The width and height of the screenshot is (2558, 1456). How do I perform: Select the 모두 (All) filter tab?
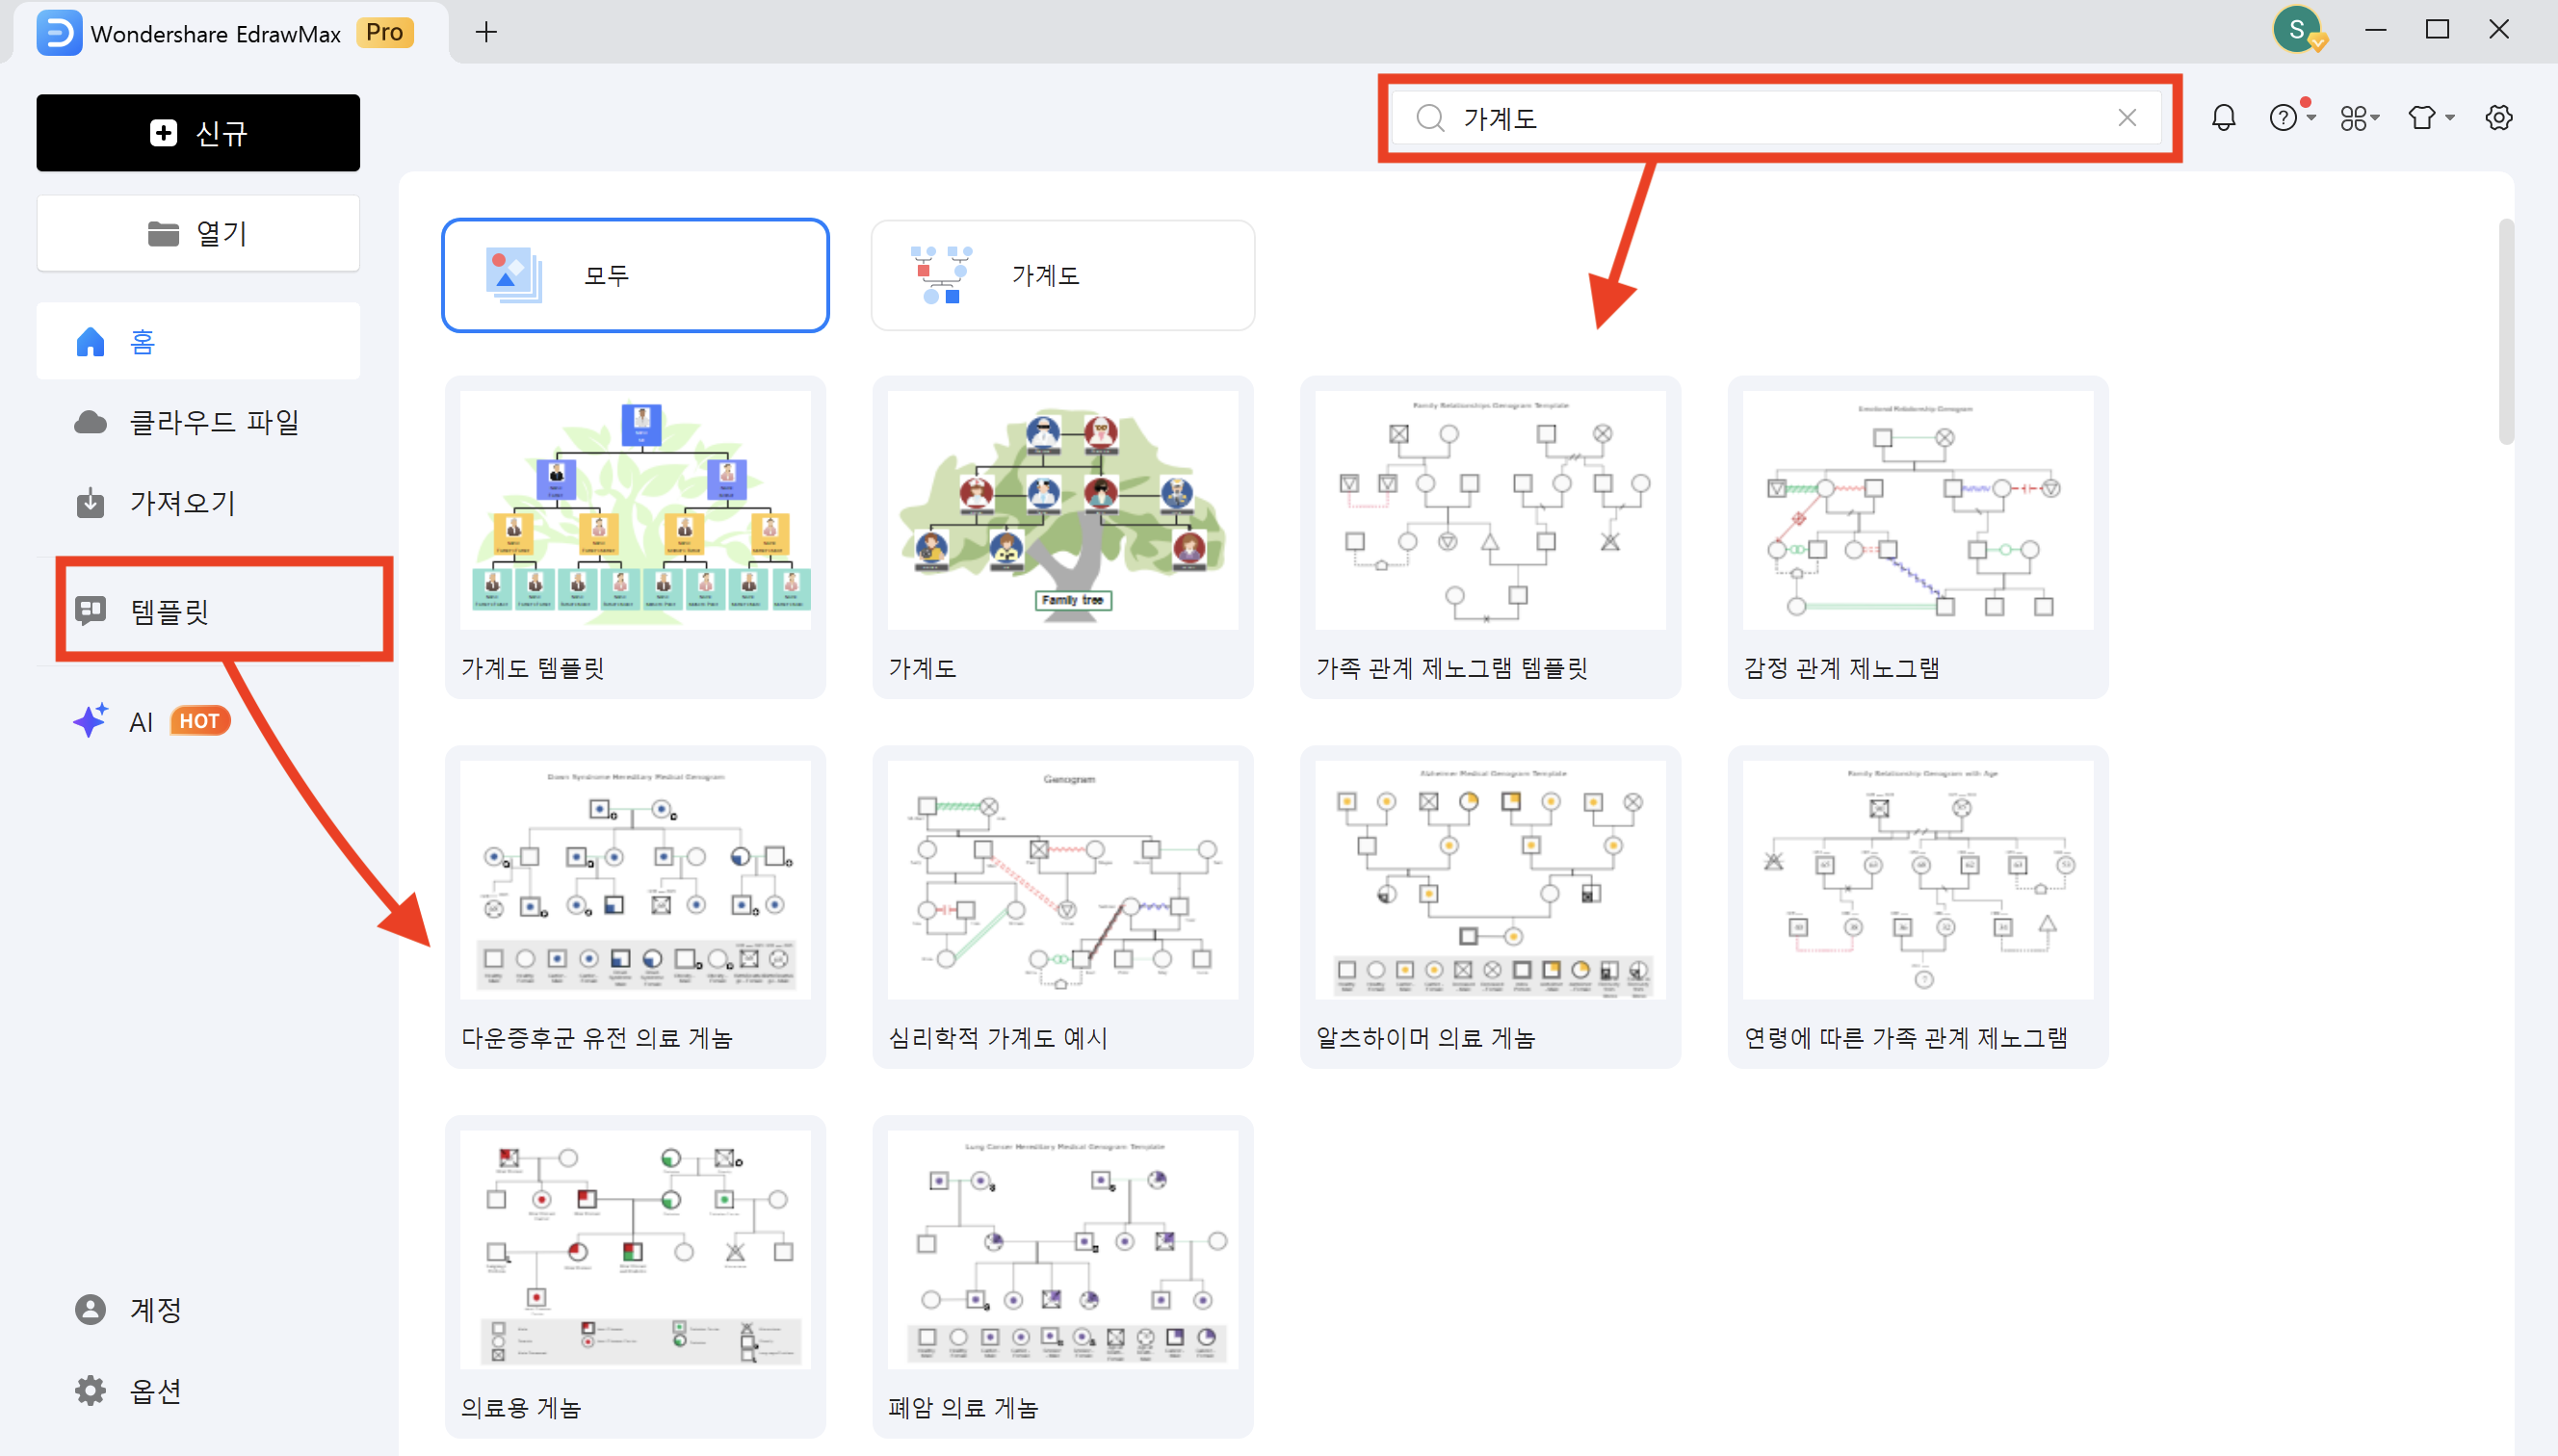click(x=634, y=275)
